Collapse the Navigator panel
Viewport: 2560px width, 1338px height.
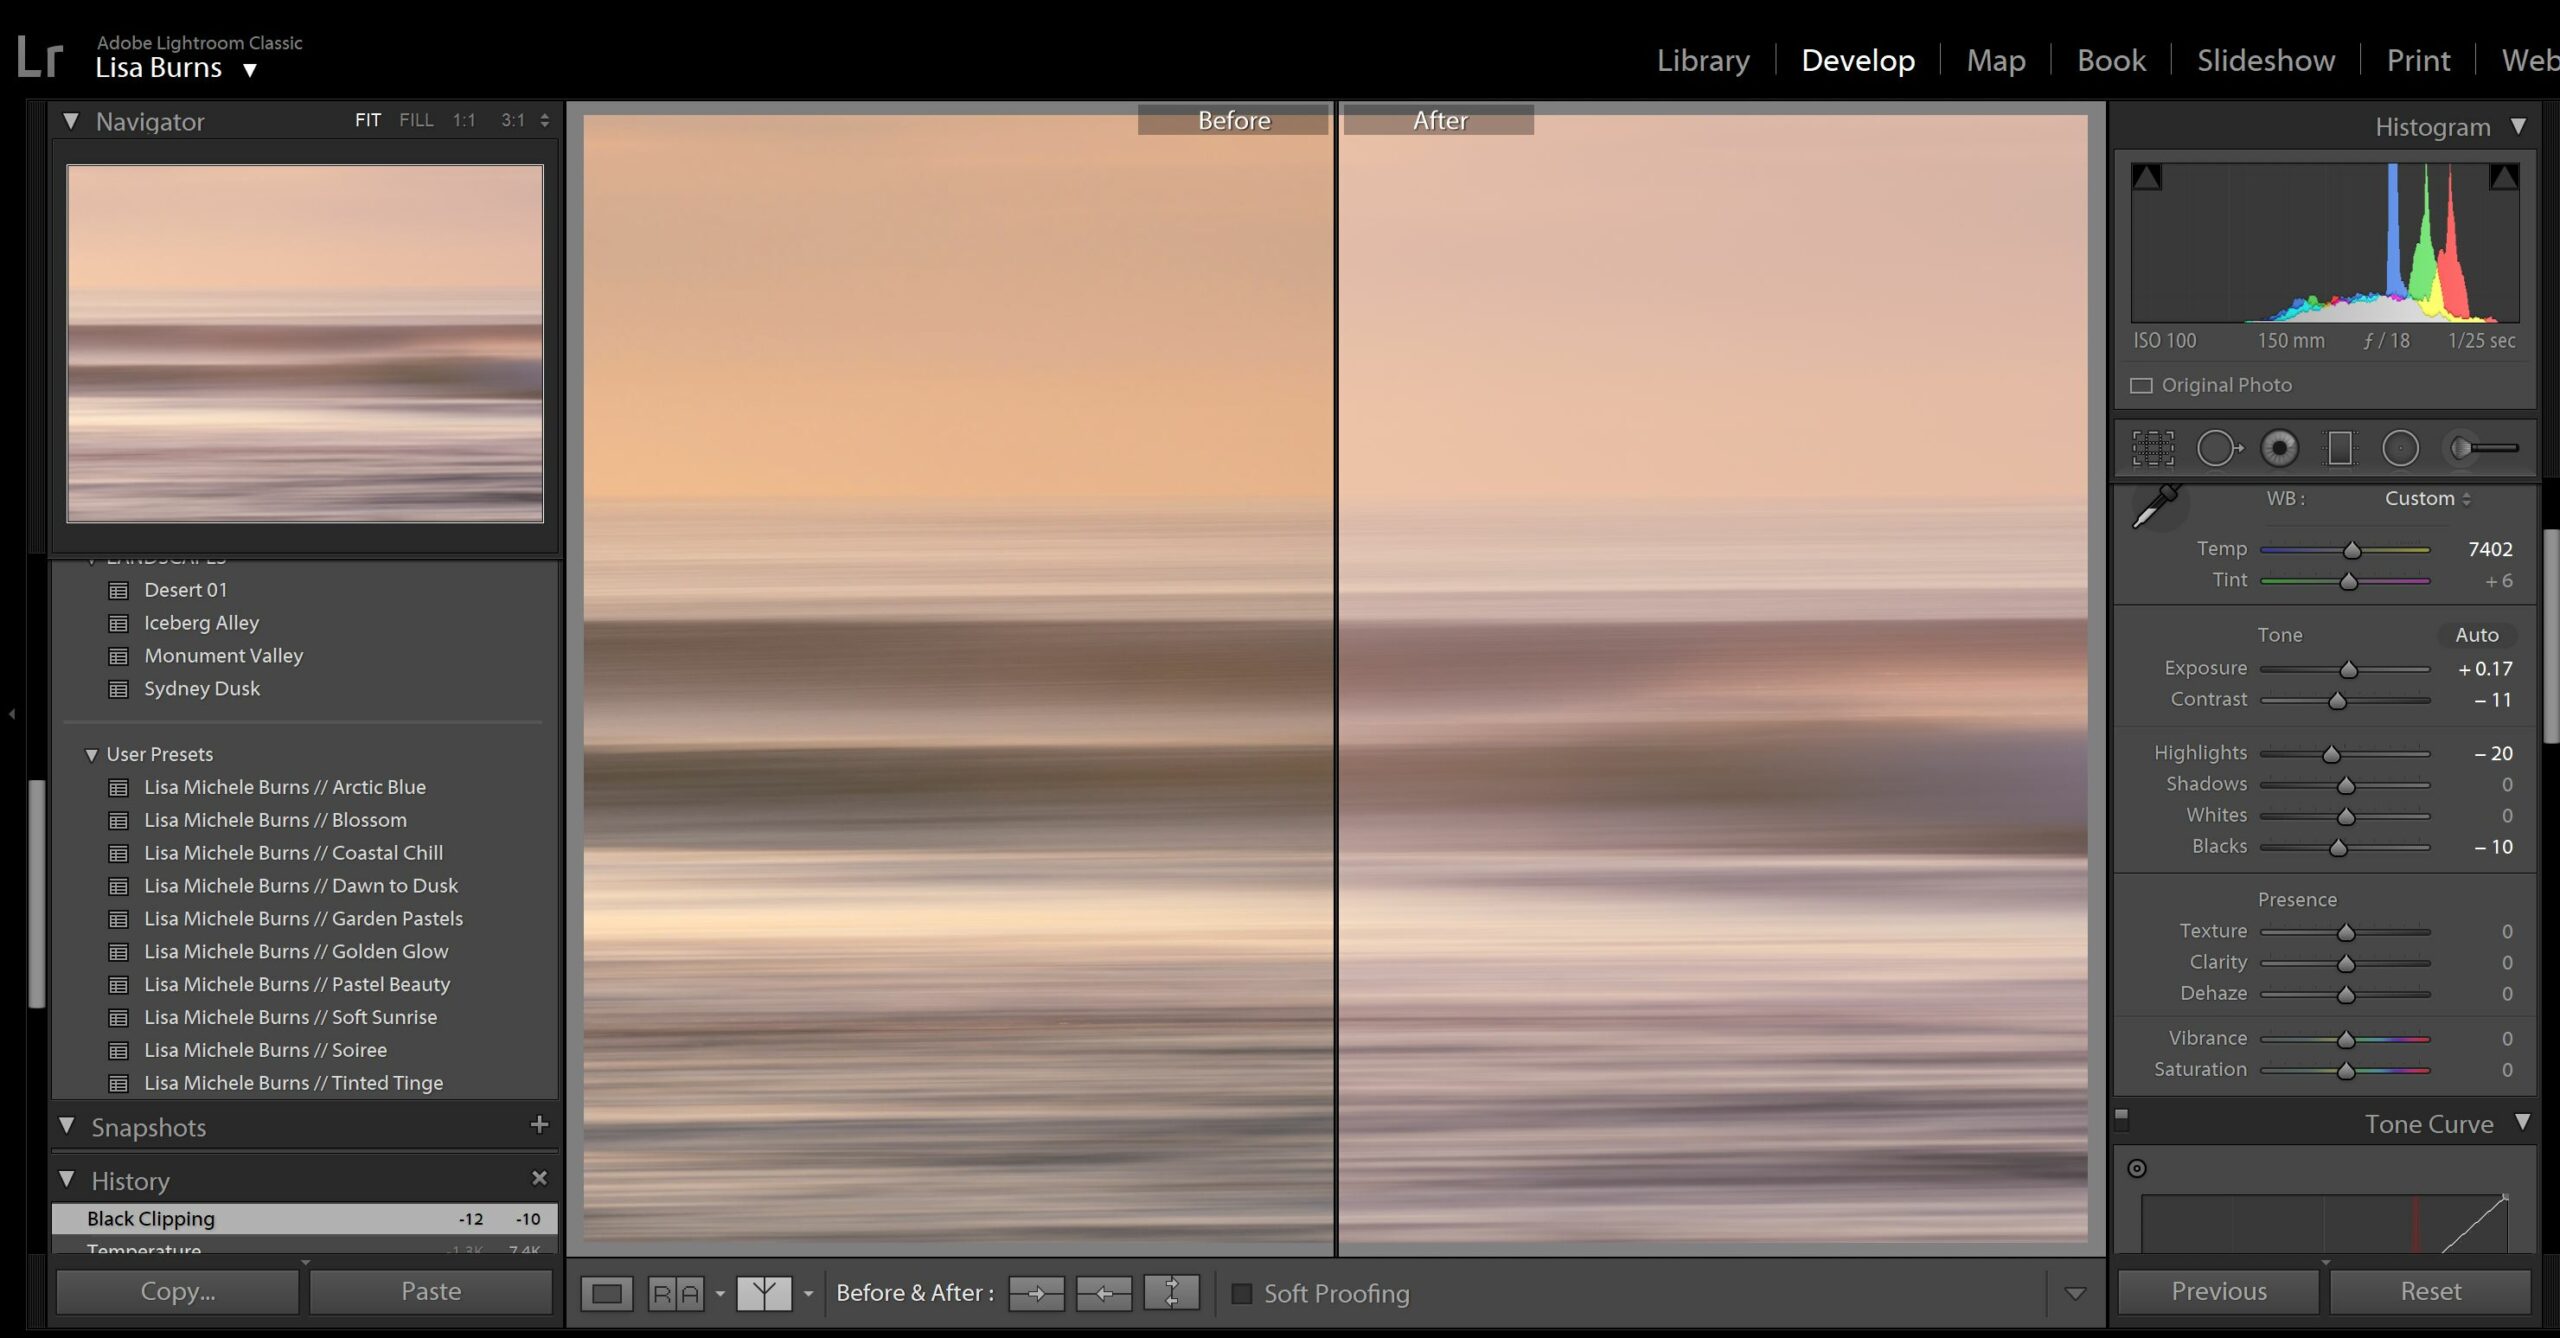point(70,121)
